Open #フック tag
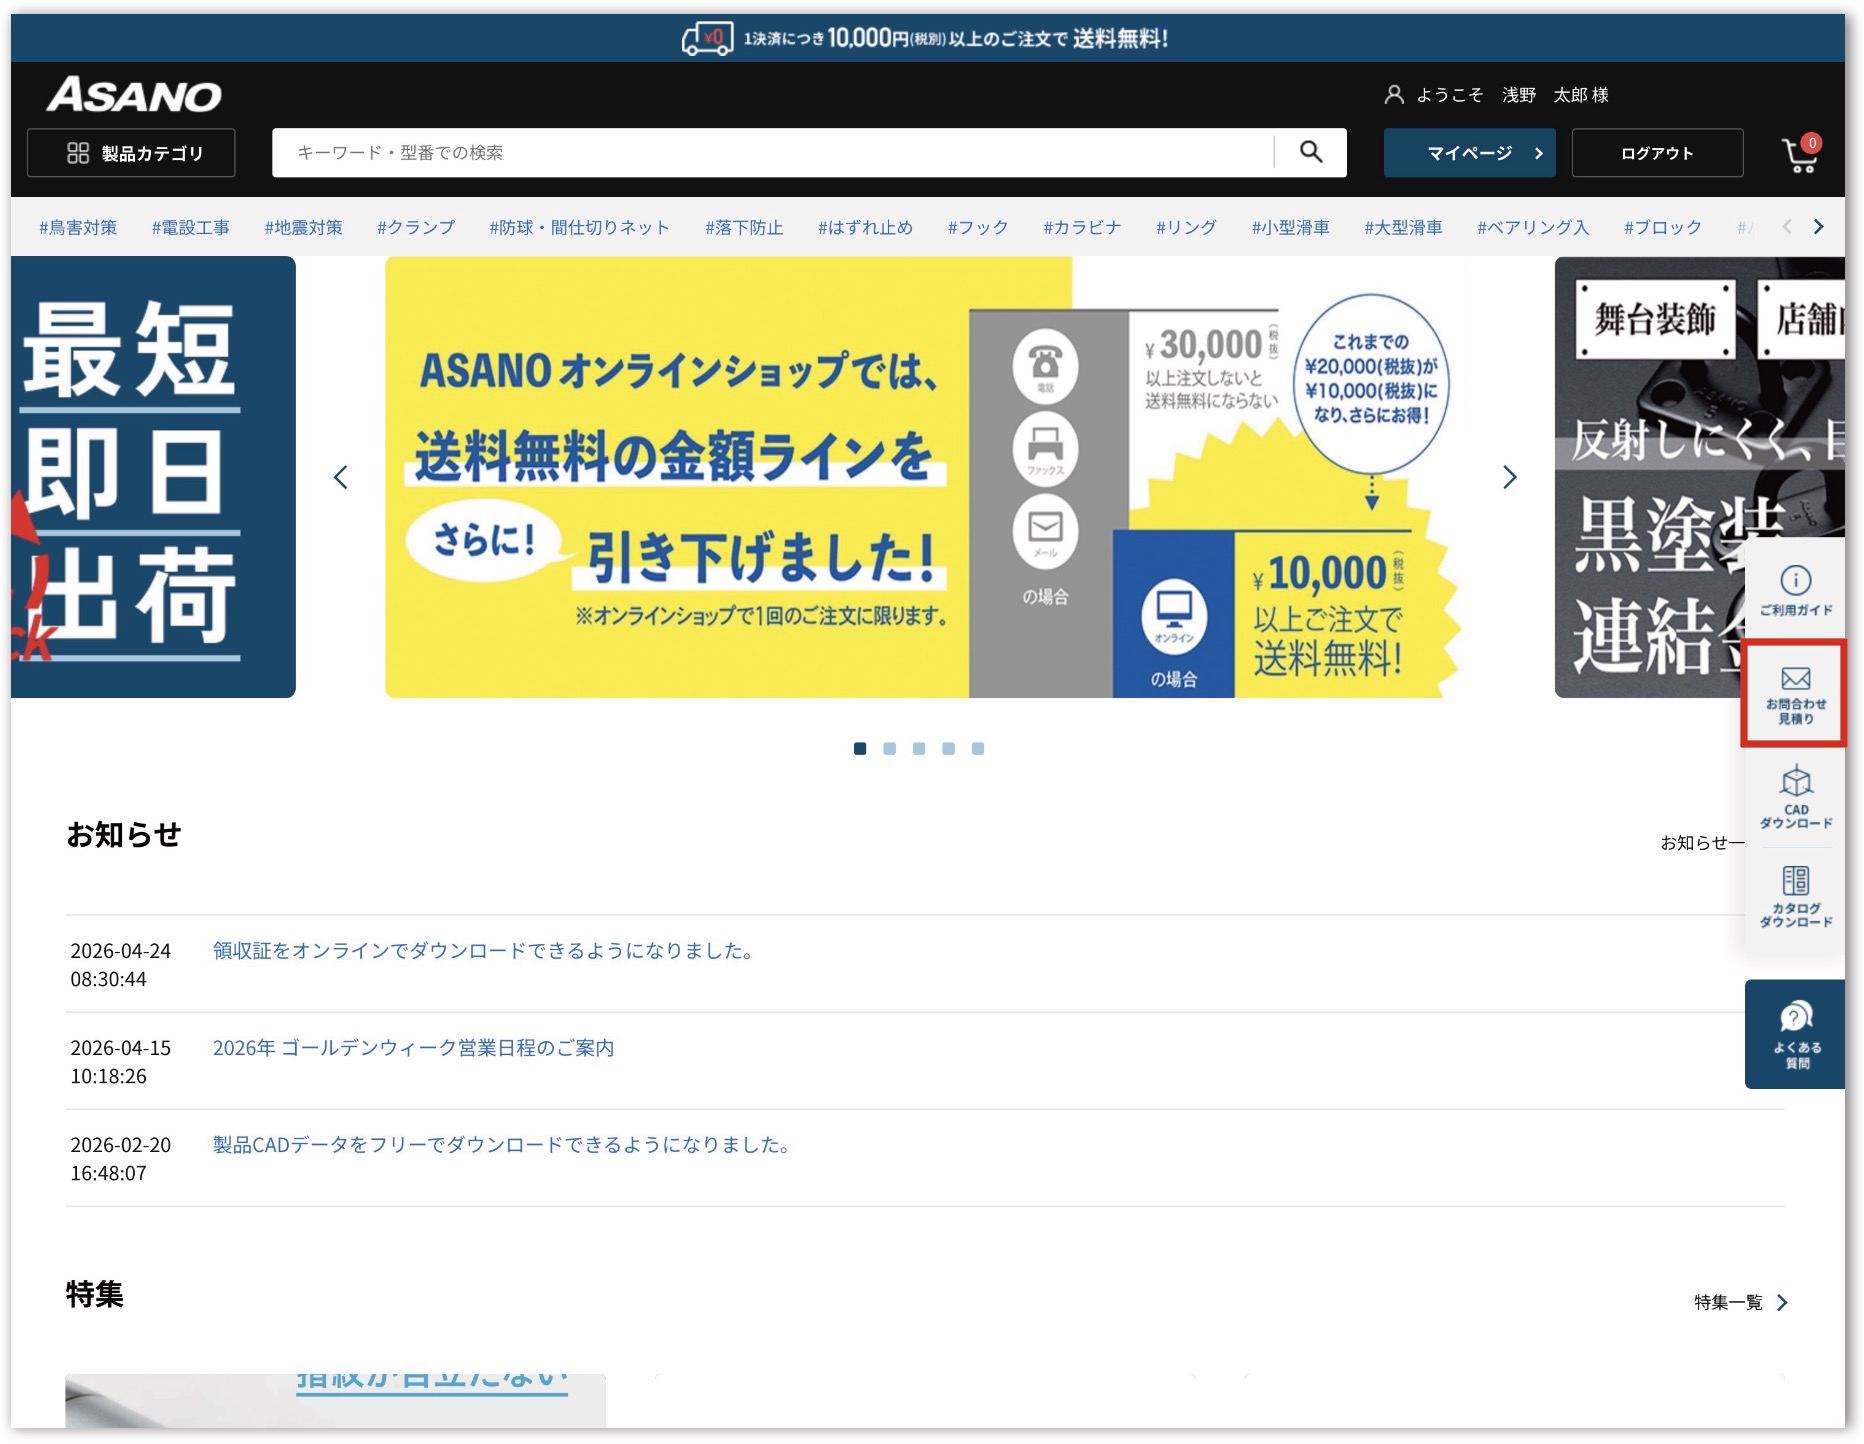The width and height of the screenshot is (1864, 1444). click(x=978, y=227)
